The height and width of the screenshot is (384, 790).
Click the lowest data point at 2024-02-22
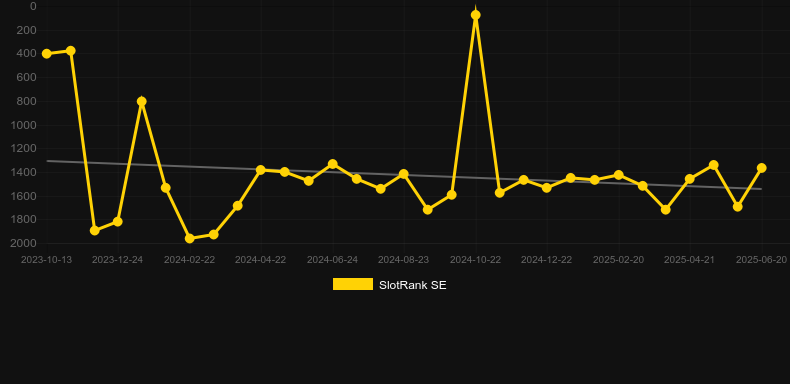tap(189, 238)
